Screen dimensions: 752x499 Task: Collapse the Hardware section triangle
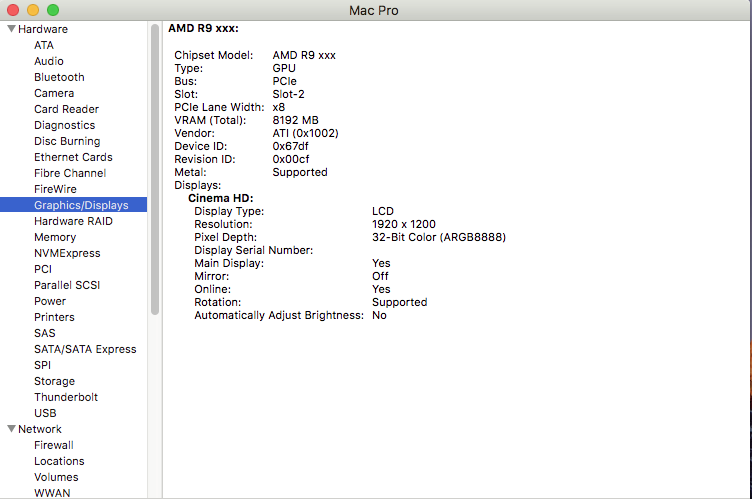click(x=12, y=29)
